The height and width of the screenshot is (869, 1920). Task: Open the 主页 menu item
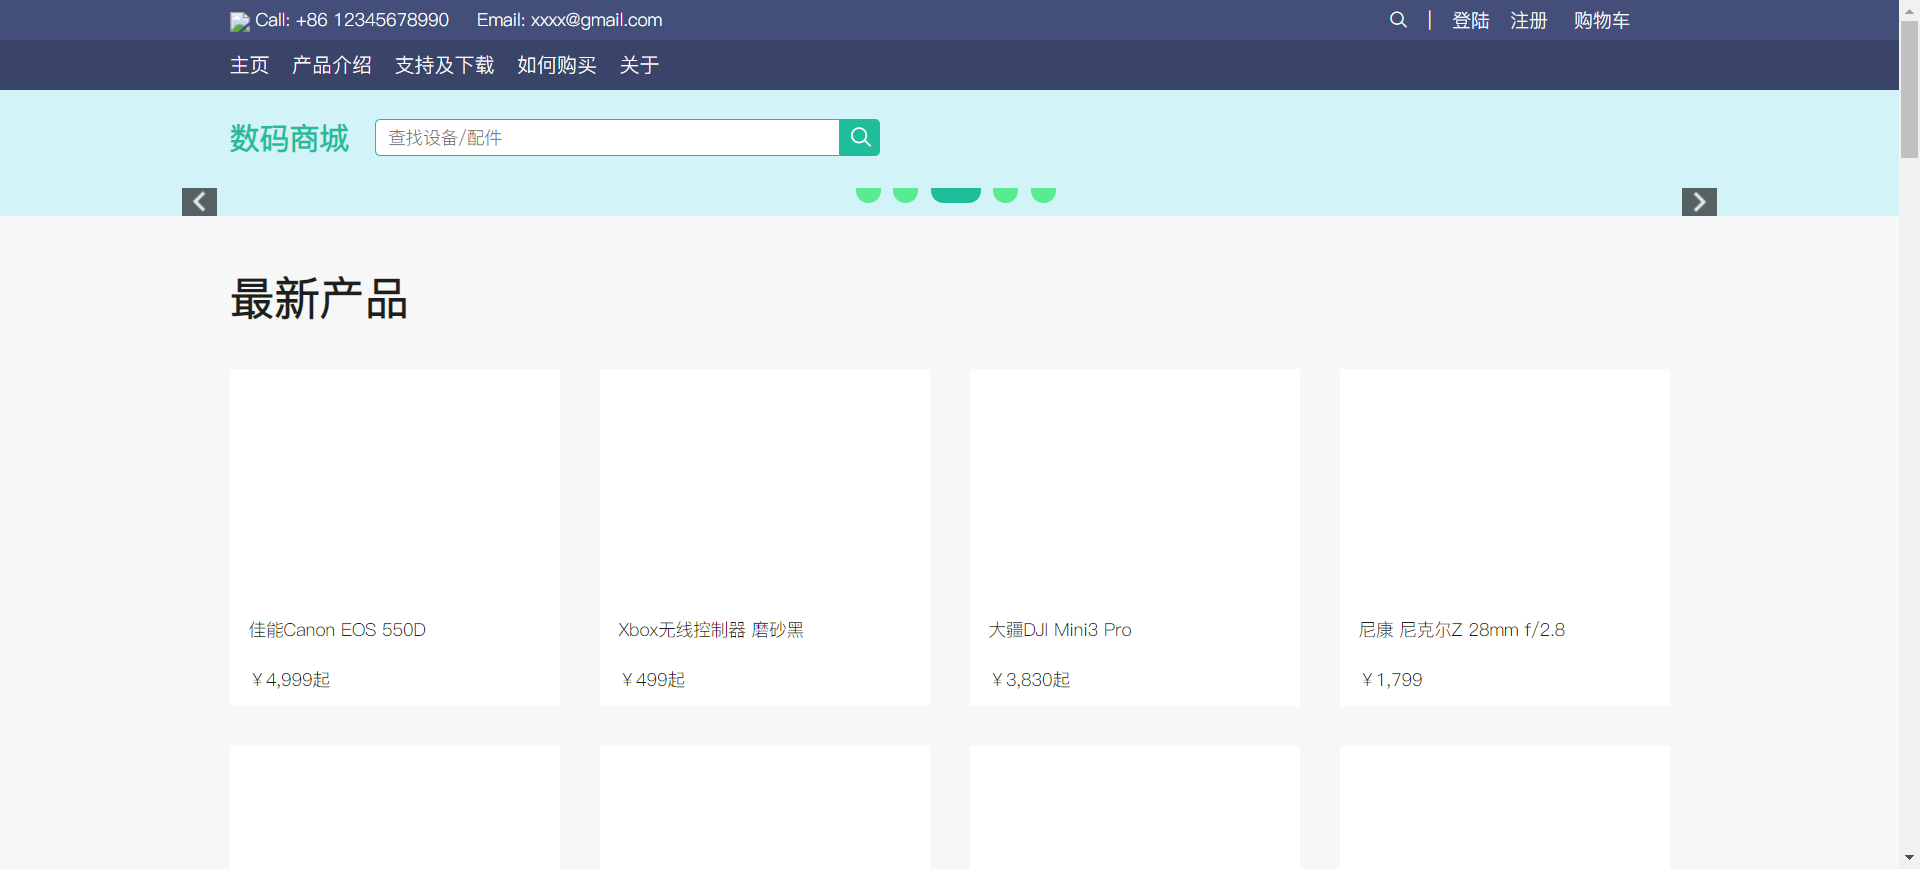click(249, 65)
